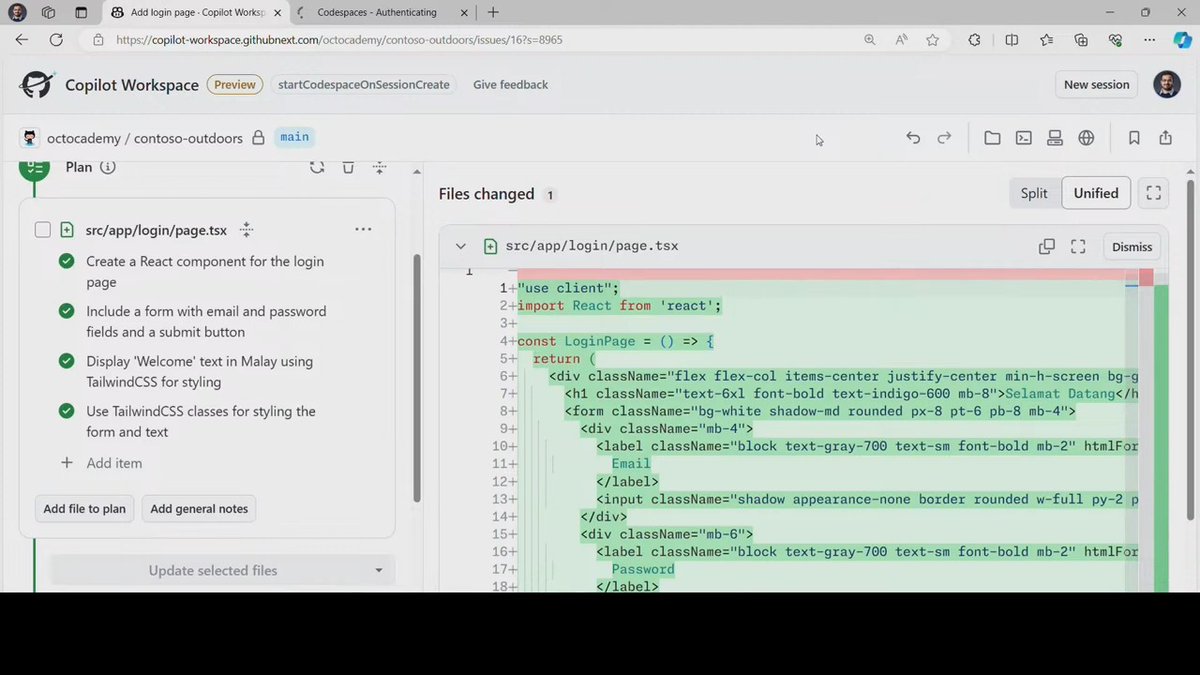
Task: Click sparkle icon beside src/app/login/page.tsx in plan
Action: (x=246, y=230)
